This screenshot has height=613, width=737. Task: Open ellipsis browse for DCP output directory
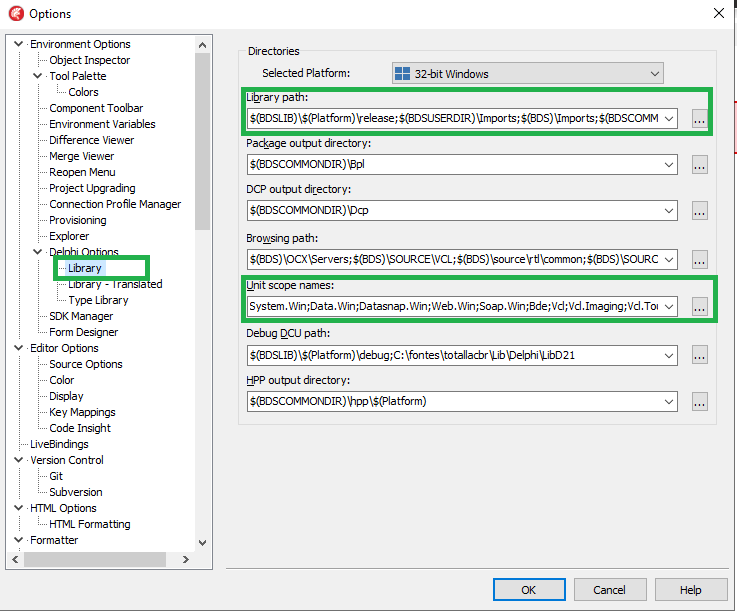coord(699,211)
